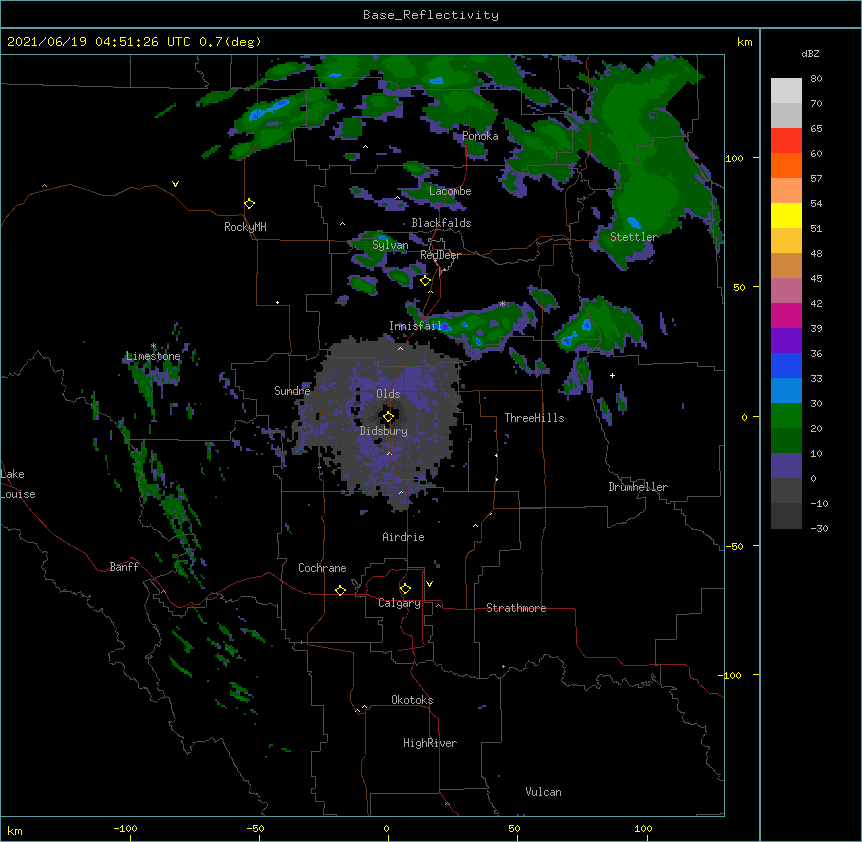The width and height of the screenshot is (862, 842).
Task: Click the yellow diamond marker below Cochrane
Action: [x=340, y=590]
